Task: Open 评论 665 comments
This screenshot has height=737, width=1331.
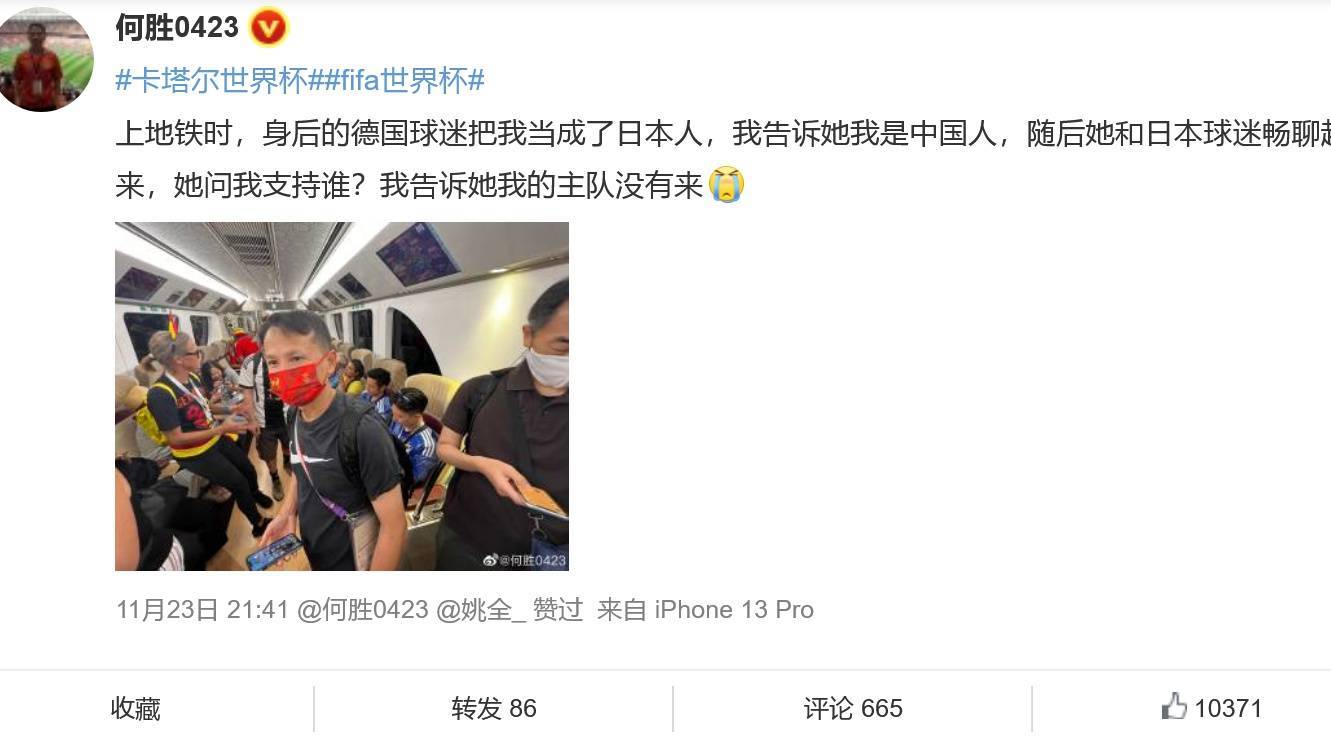Action: click(853, 709)
